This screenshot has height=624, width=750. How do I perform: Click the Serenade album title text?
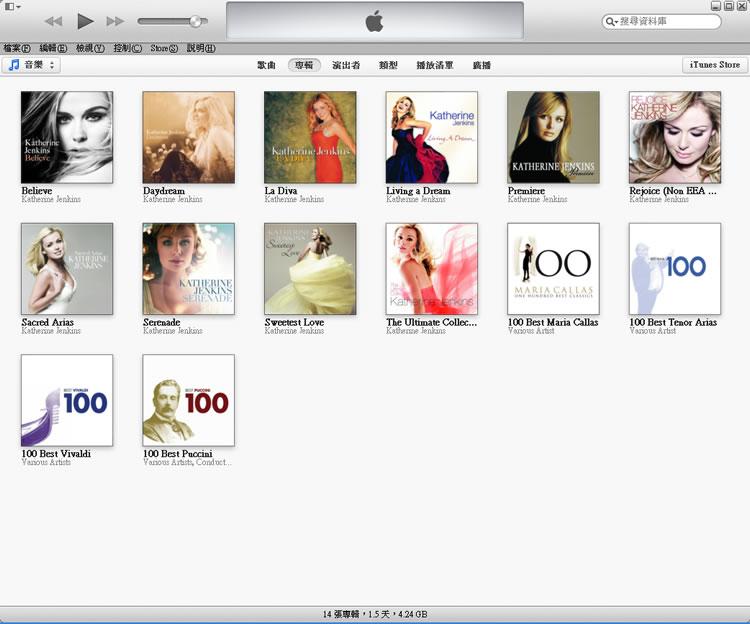pos(162,322)
